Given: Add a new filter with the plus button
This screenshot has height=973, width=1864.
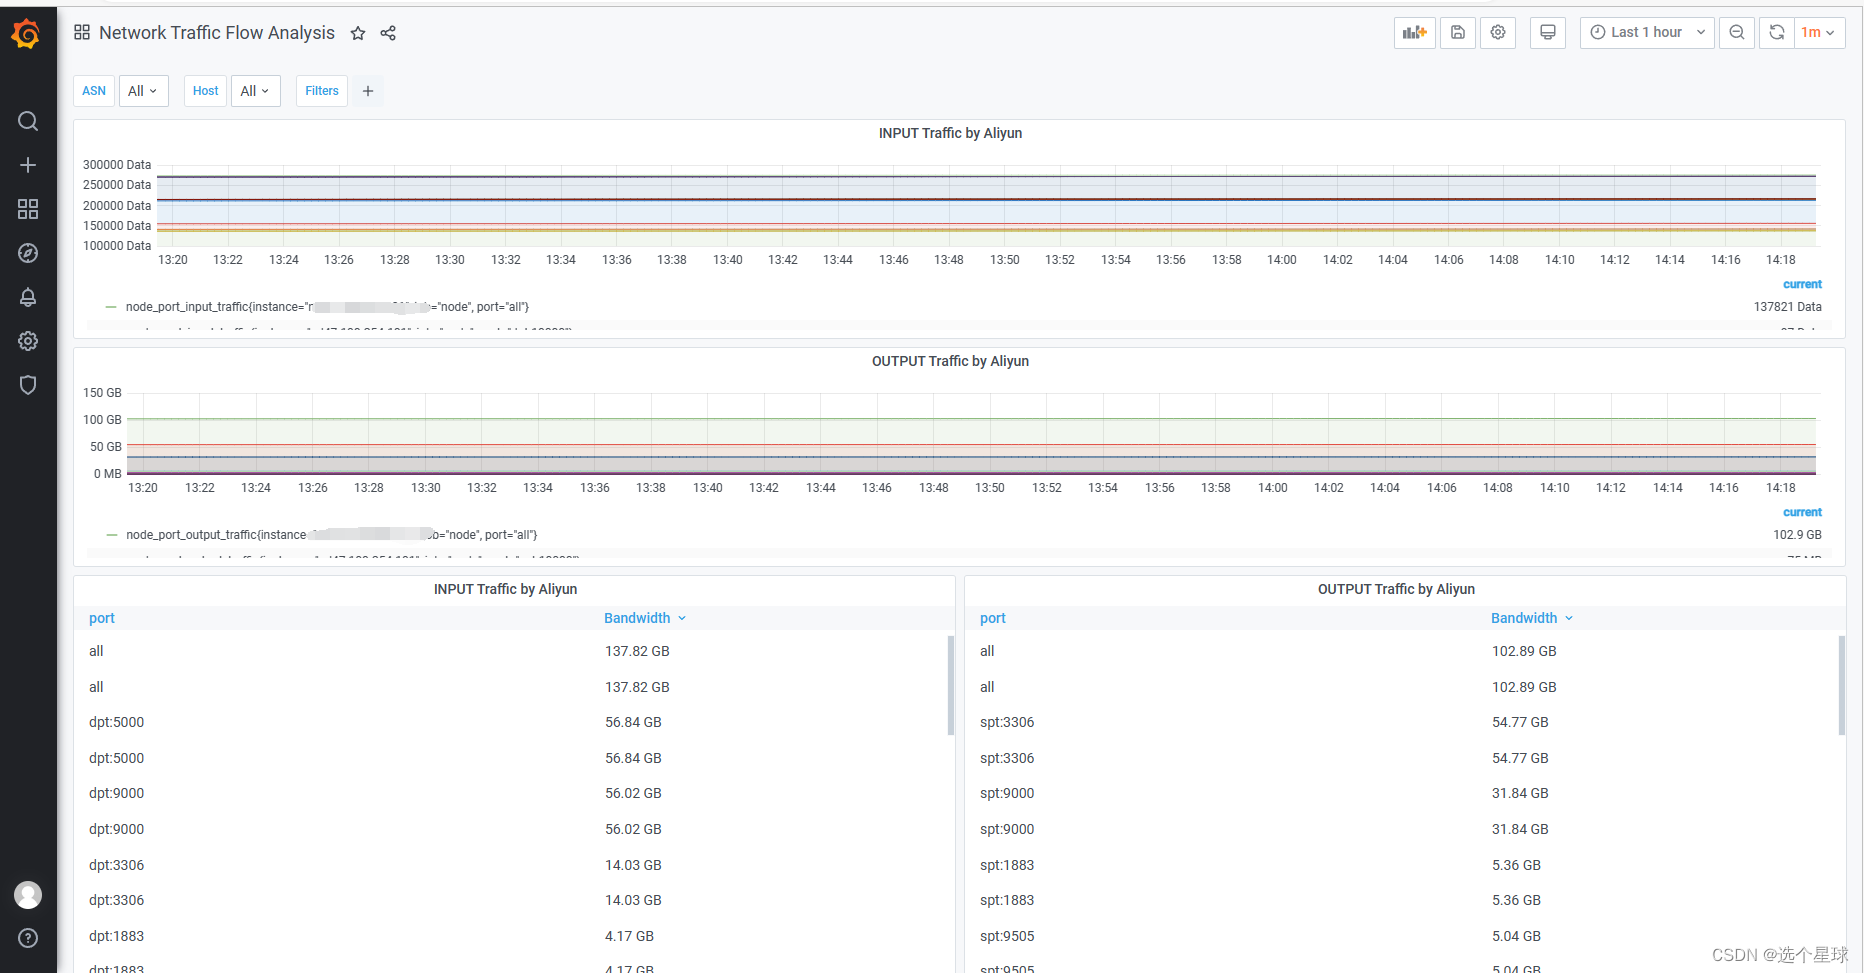Looking at the screenshot, I should click(x=367, y=91).
